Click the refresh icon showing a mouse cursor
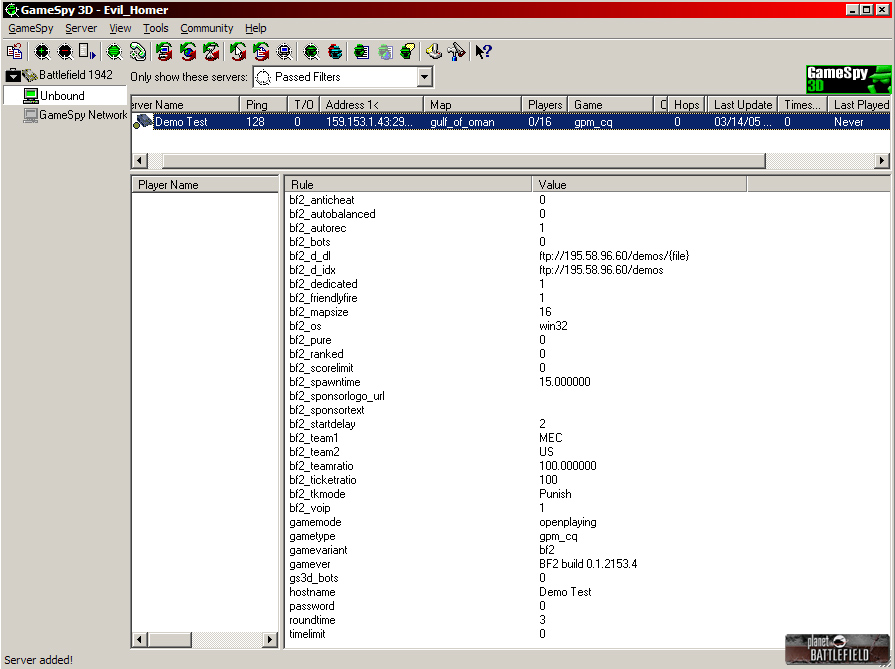Screen dimensions: 895x669 point(238,52)
